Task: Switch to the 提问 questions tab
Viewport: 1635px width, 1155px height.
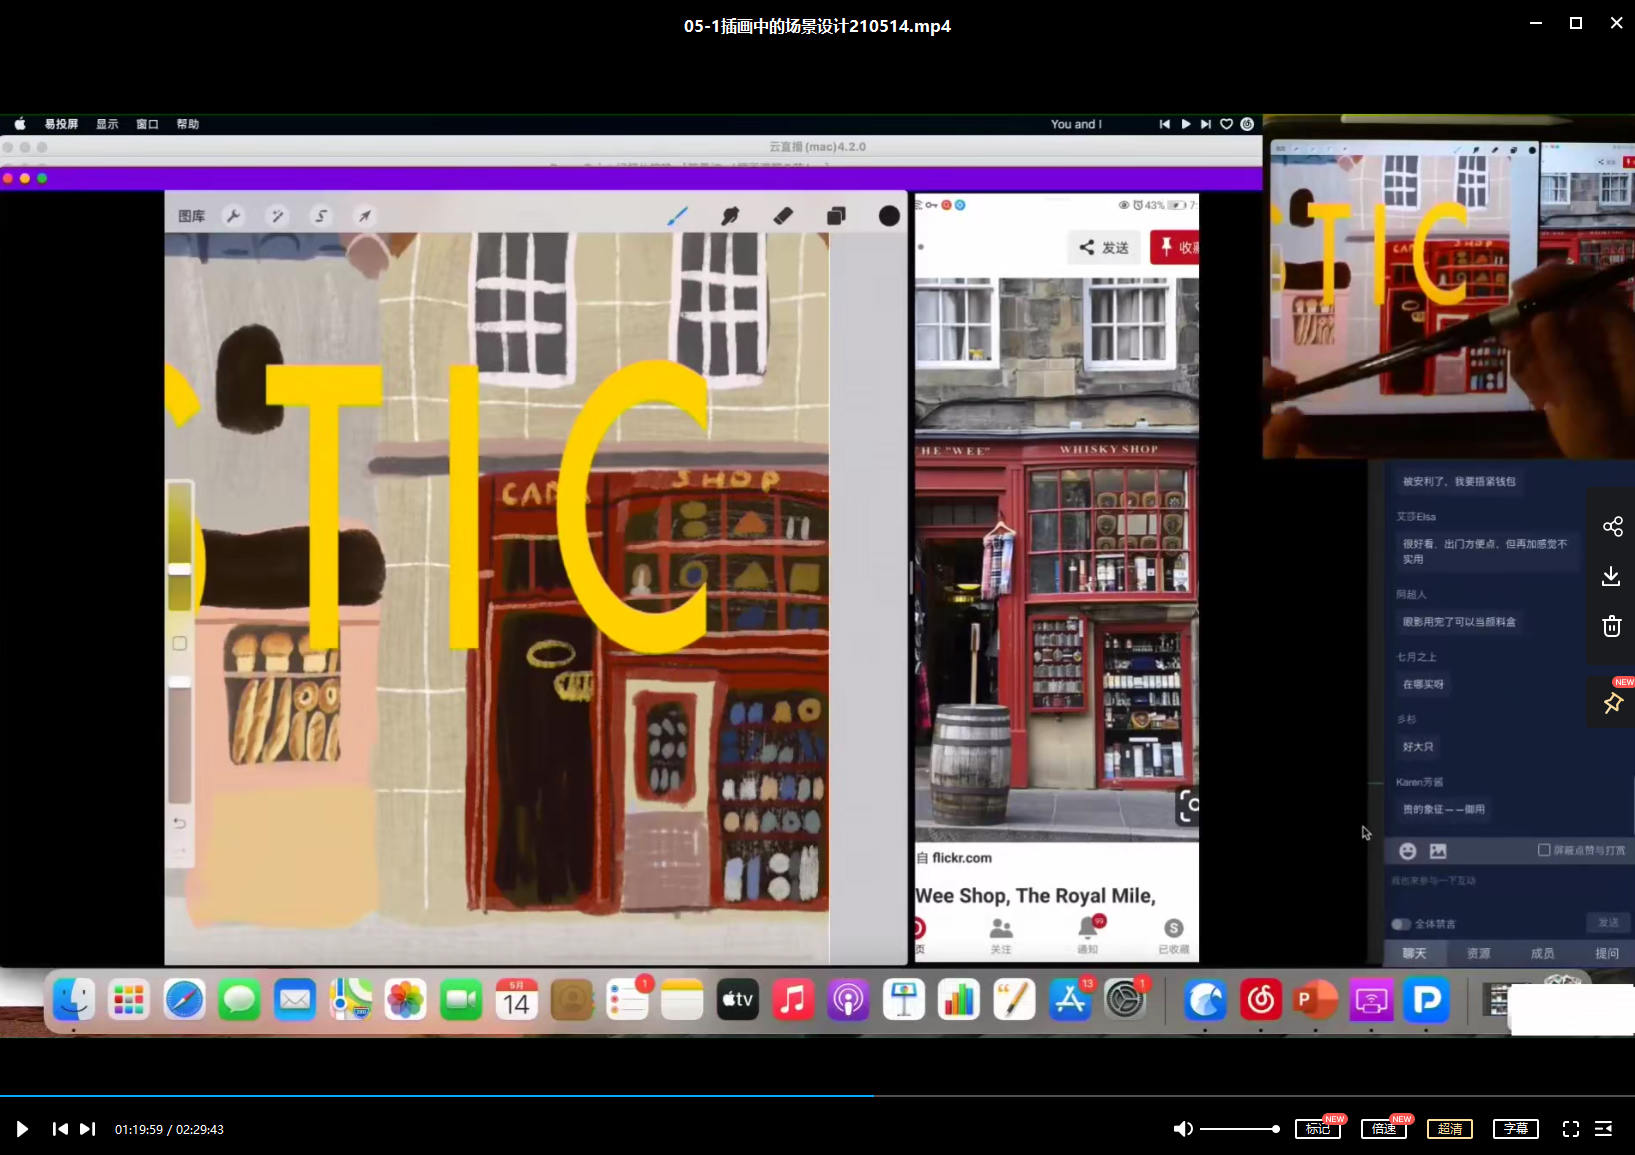Action: [x=1607, y=954]
